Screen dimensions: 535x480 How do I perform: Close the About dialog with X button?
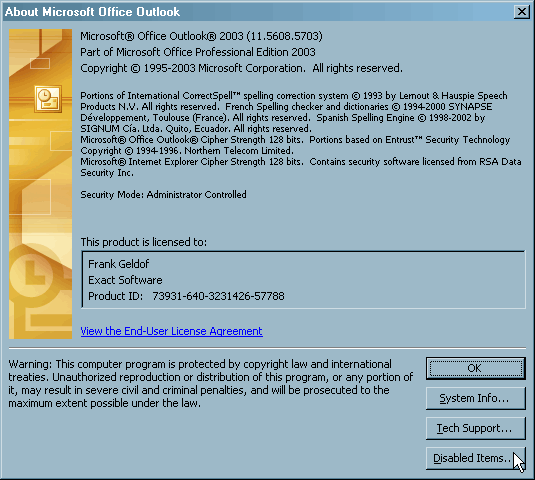521,12
